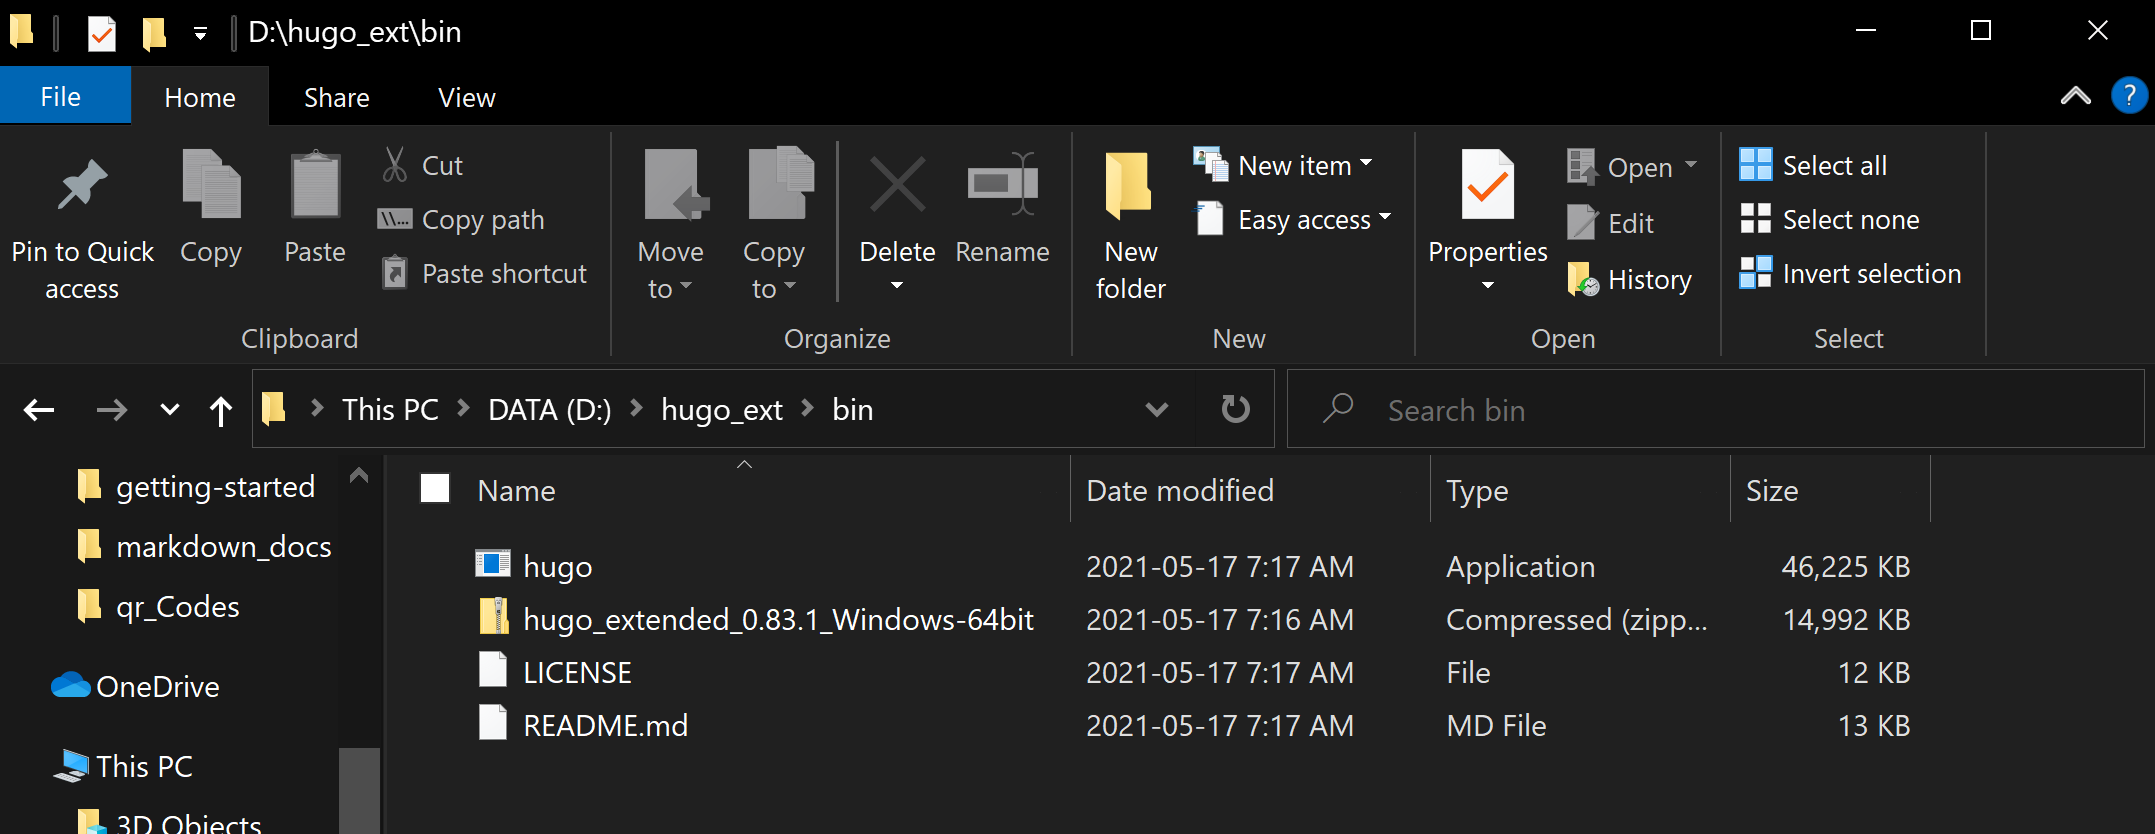Switch to the Home ribbon tab
Image resolution: width=2155 pixels, height=834 pixels.
[200, 97]
